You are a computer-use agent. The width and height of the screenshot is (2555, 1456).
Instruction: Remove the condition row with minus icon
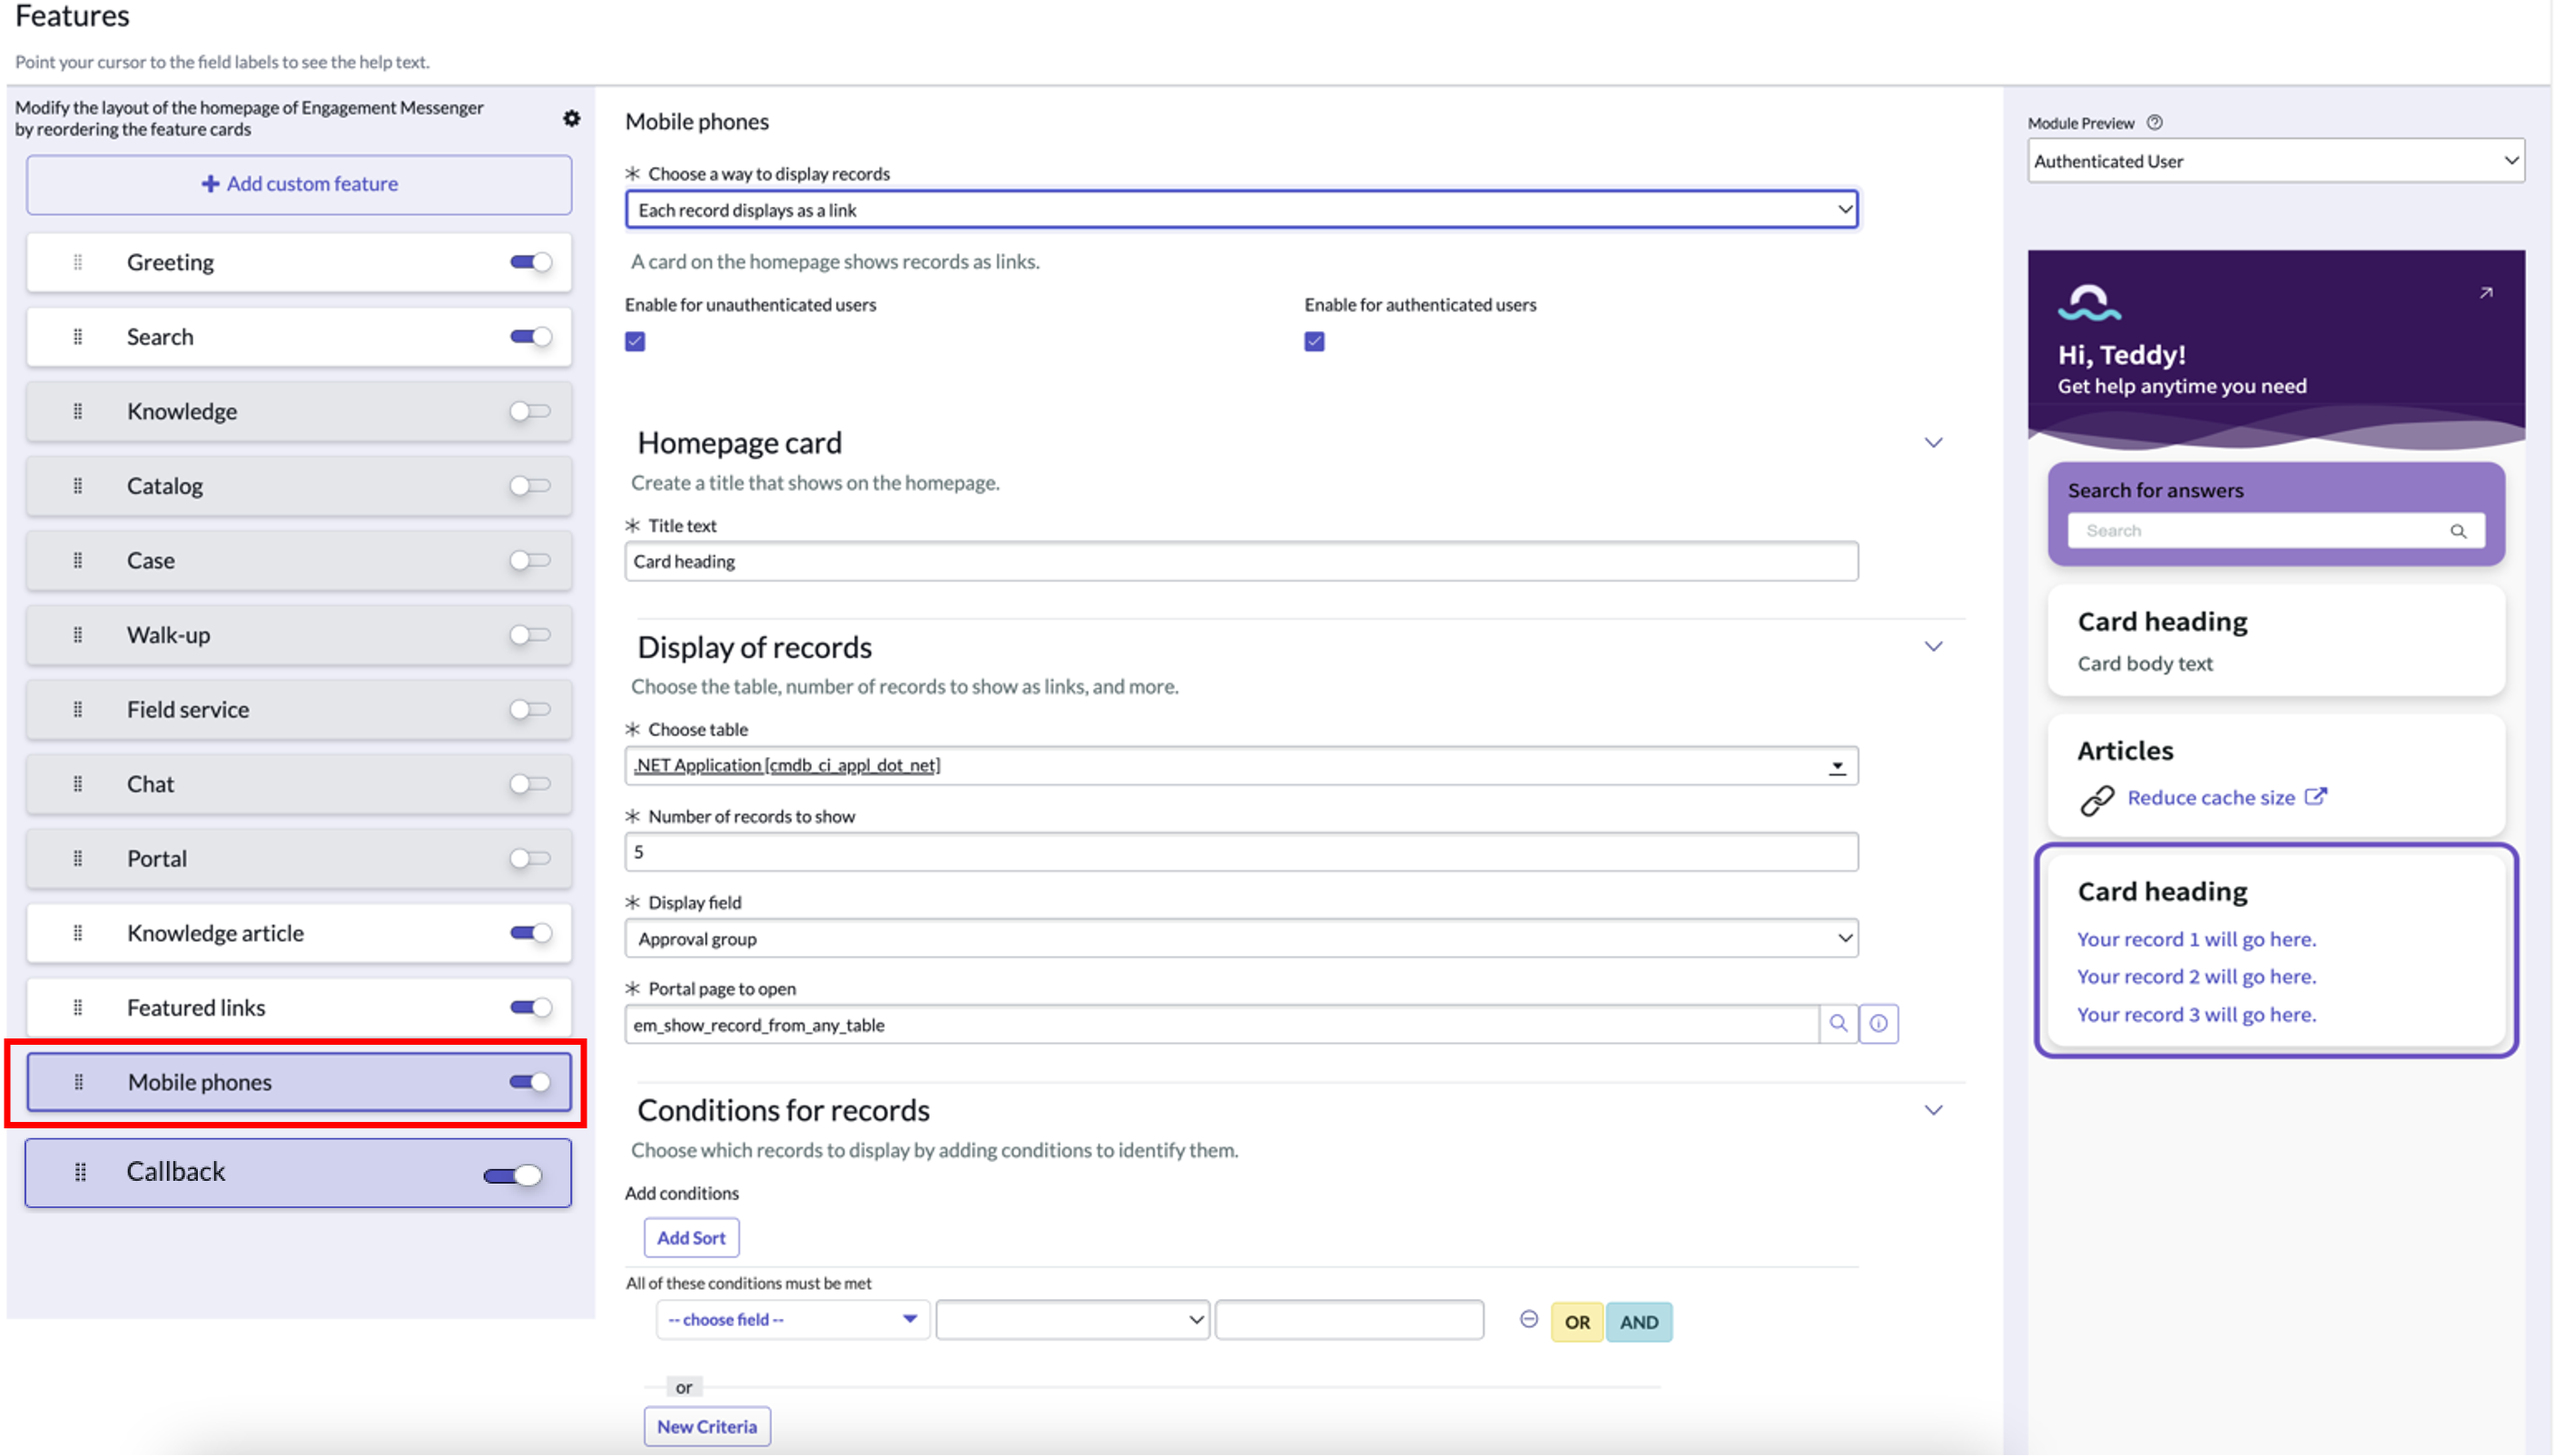(x=1529, y=1320)
